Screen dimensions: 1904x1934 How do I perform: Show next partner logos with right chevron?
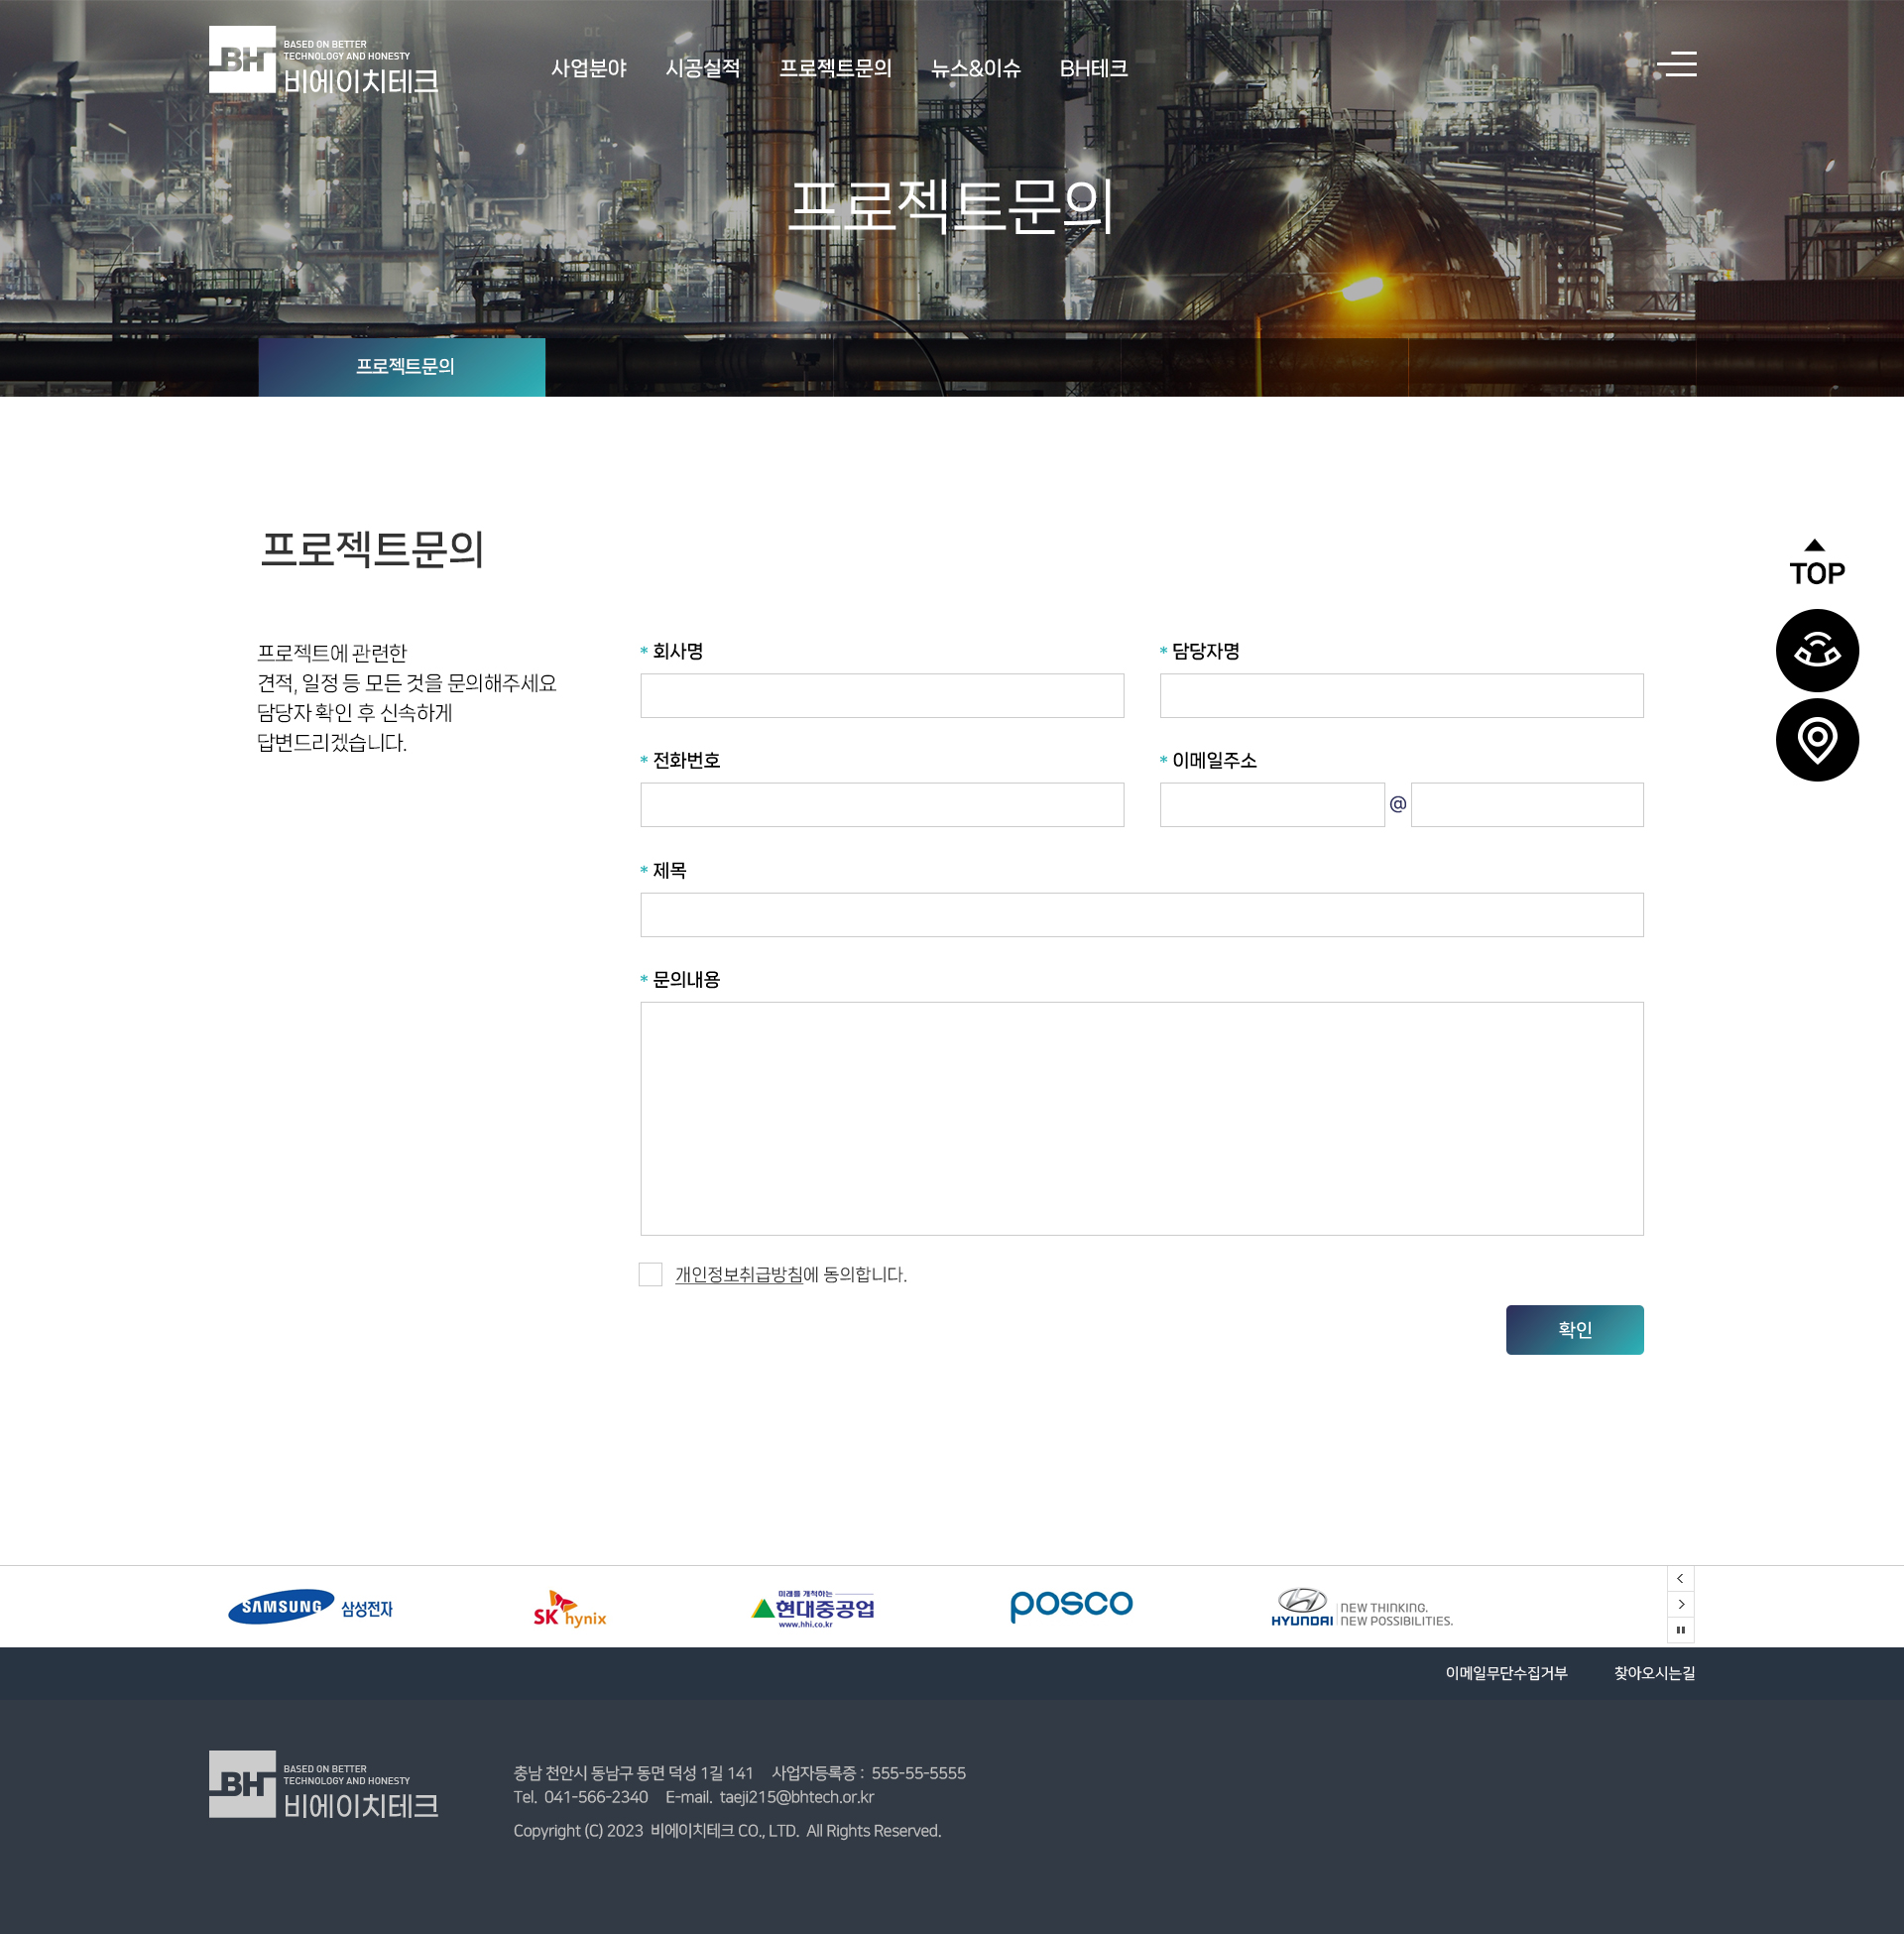pos(1680,1604)
